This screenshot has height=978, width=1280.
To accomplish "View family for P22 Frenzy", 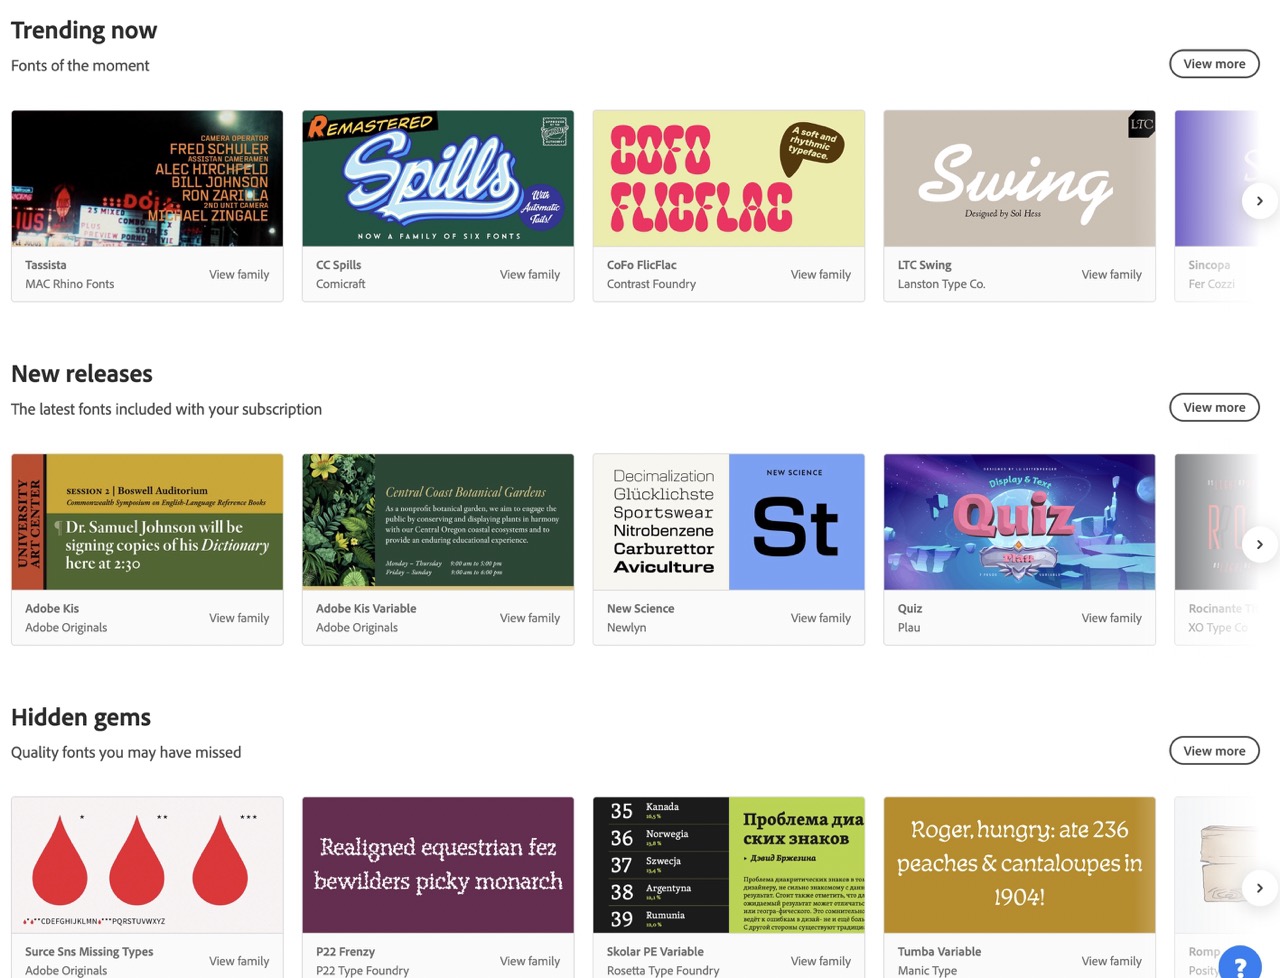I will point(530,961).
